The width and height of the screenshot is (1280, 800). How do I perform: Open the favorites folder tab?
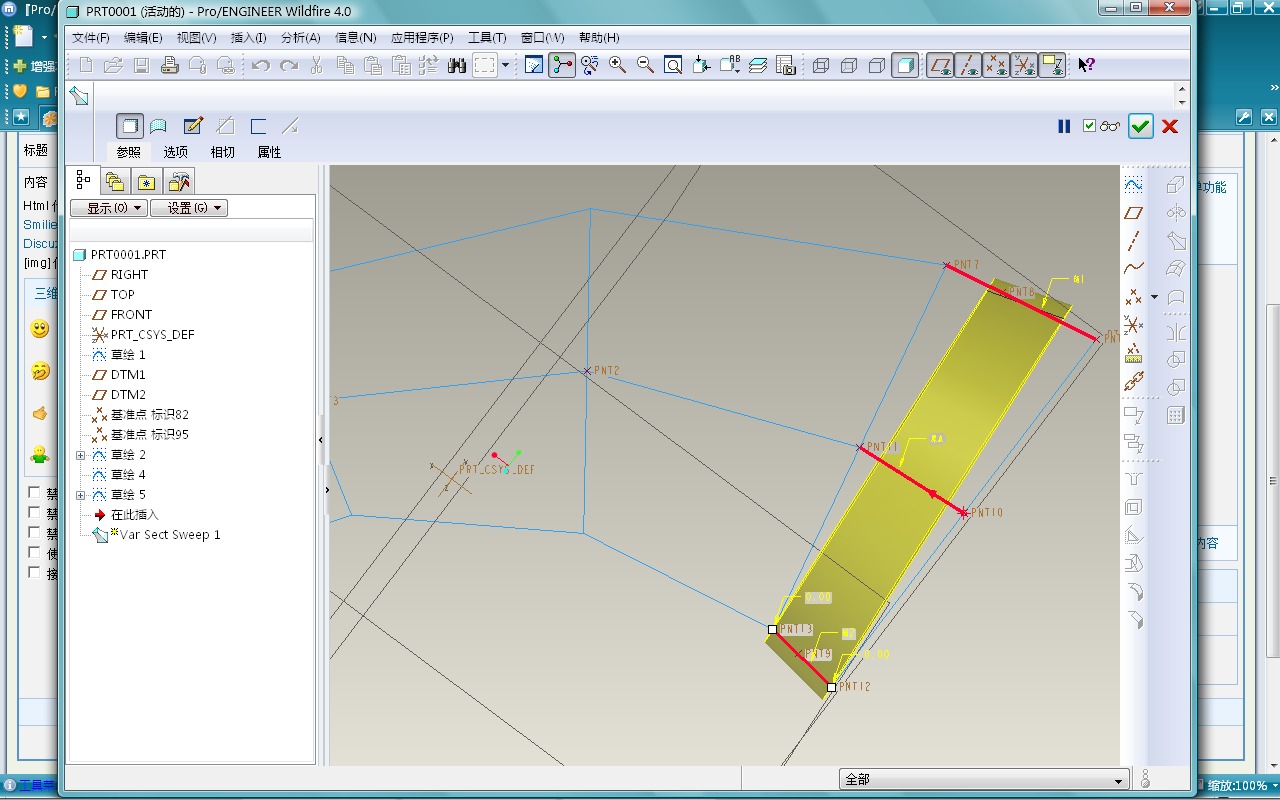coord(147,181)
